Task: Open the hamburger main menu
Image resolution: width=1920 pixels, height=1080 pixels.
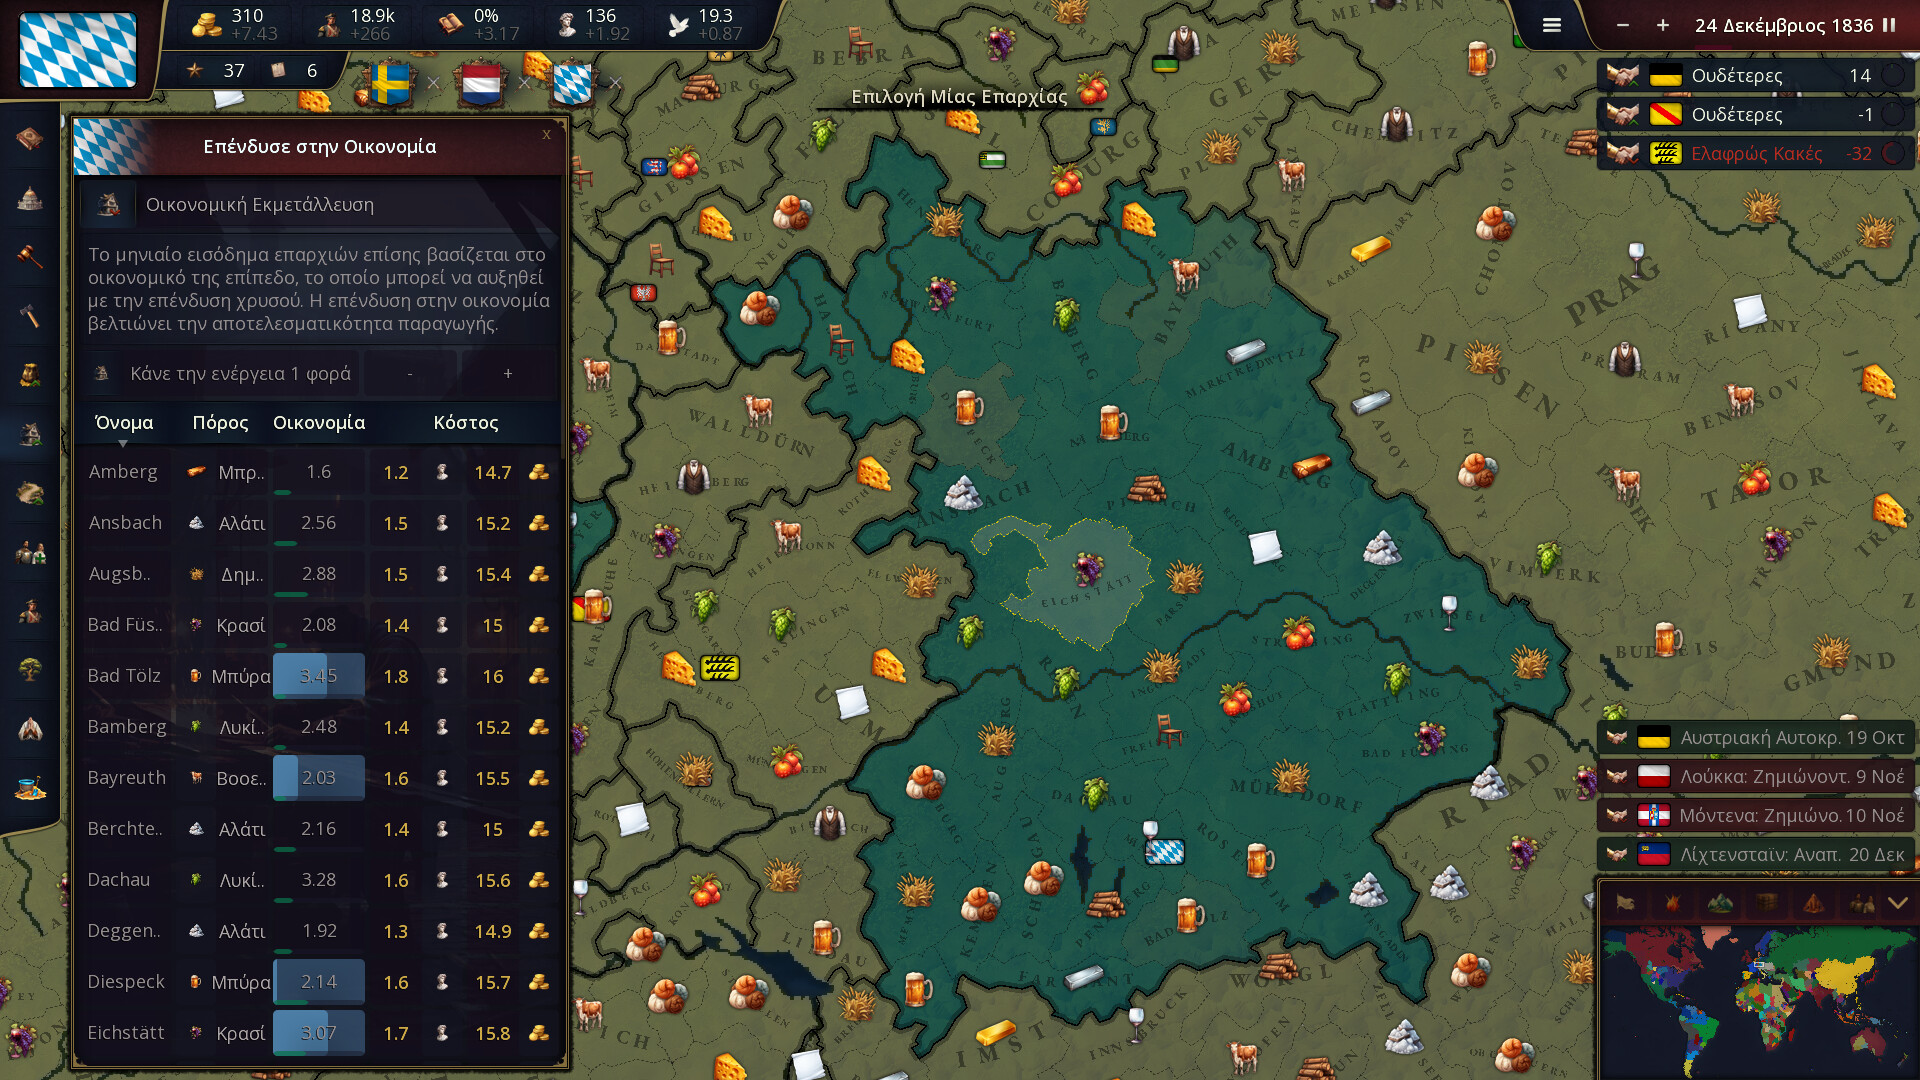Action: coord(1551,26)
